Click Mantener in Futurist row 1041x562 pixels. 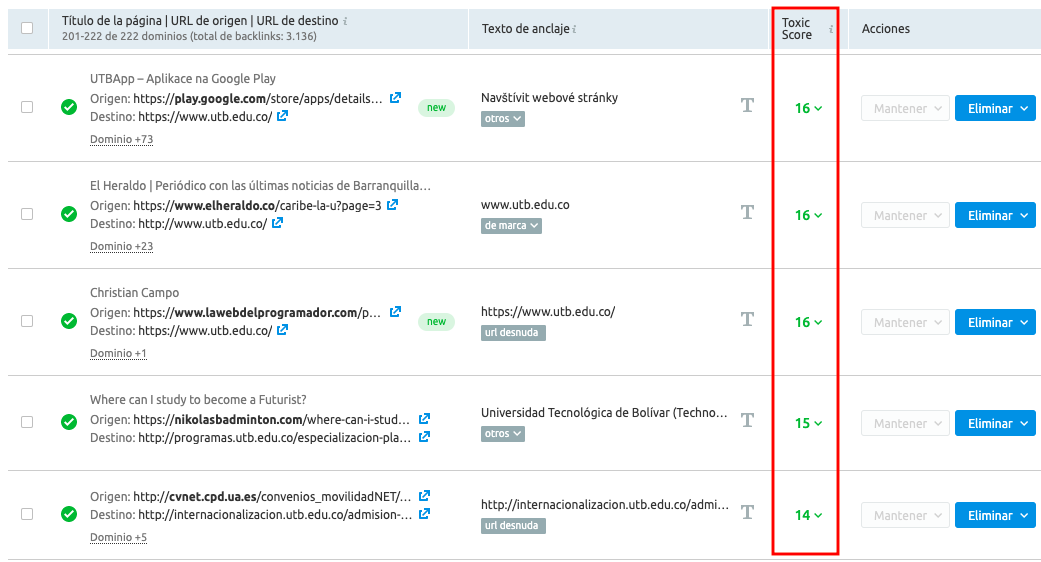pos(906,423)
